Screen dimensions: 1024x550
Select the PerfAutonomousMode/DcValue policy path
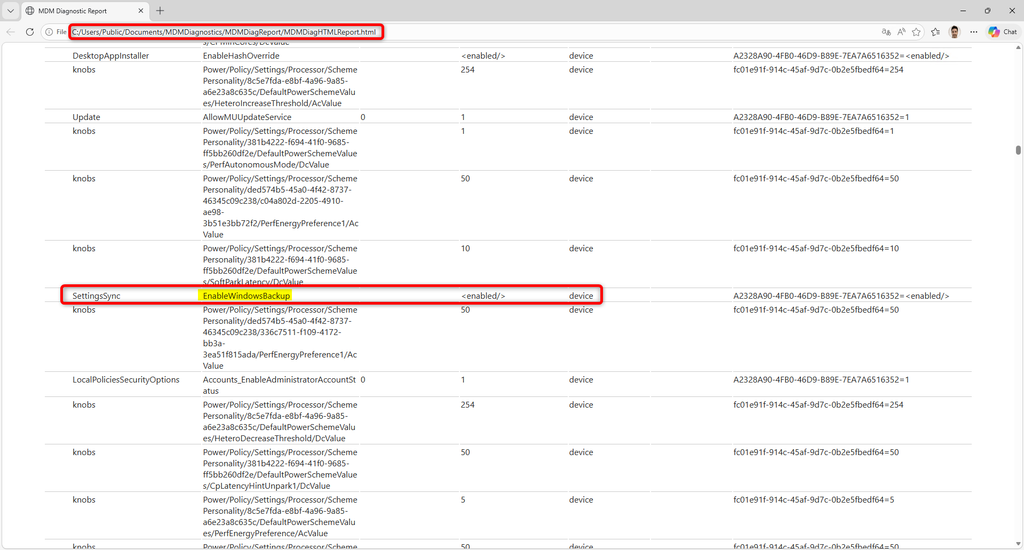pyautogui.click(x=280, y=148)
